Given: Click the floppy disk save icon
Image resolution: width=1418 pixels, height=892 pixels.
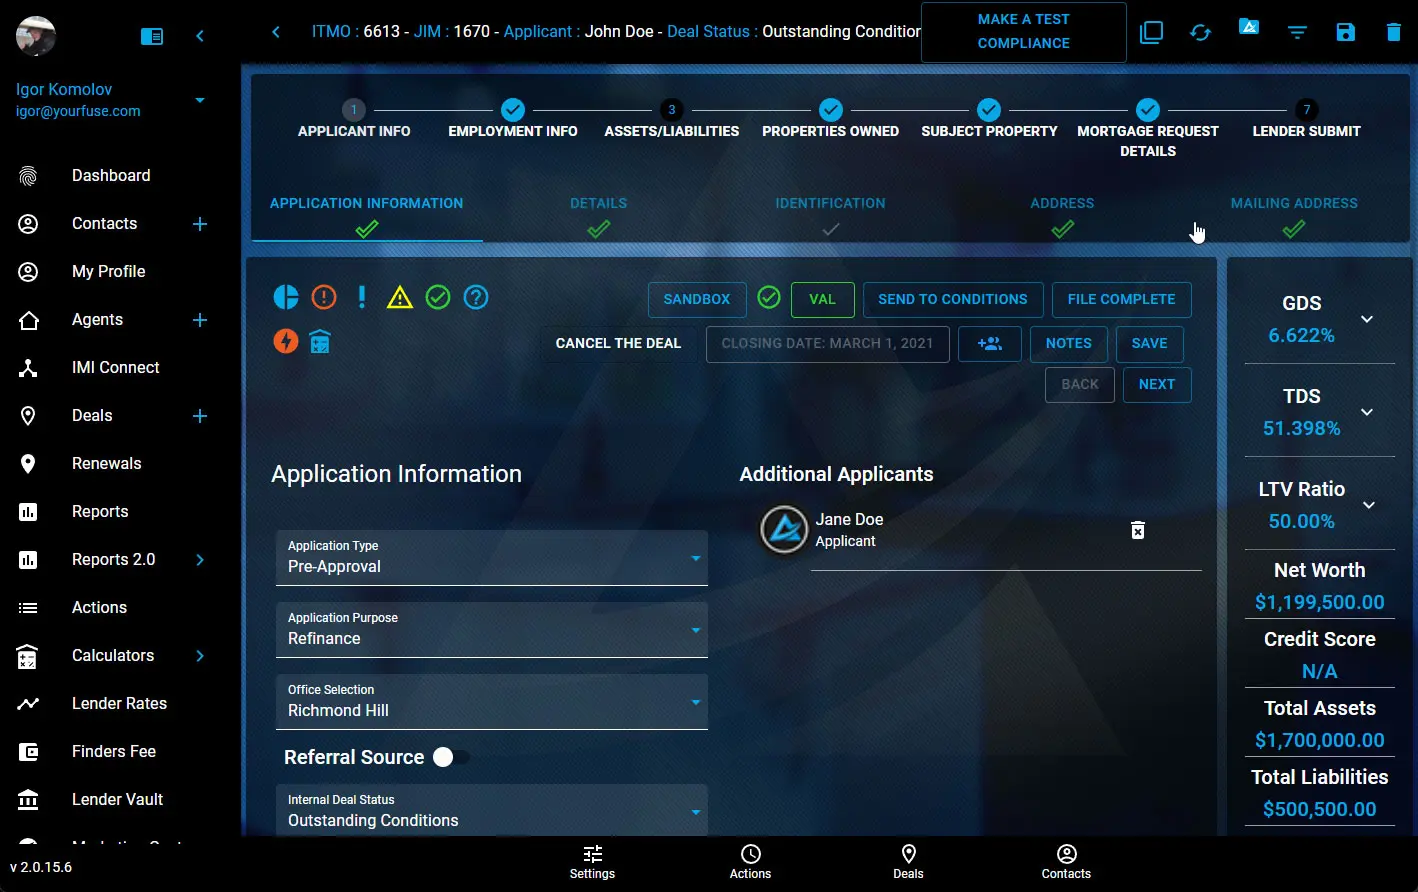Looking at the screenshot, I should click(x=1345, y=32).
